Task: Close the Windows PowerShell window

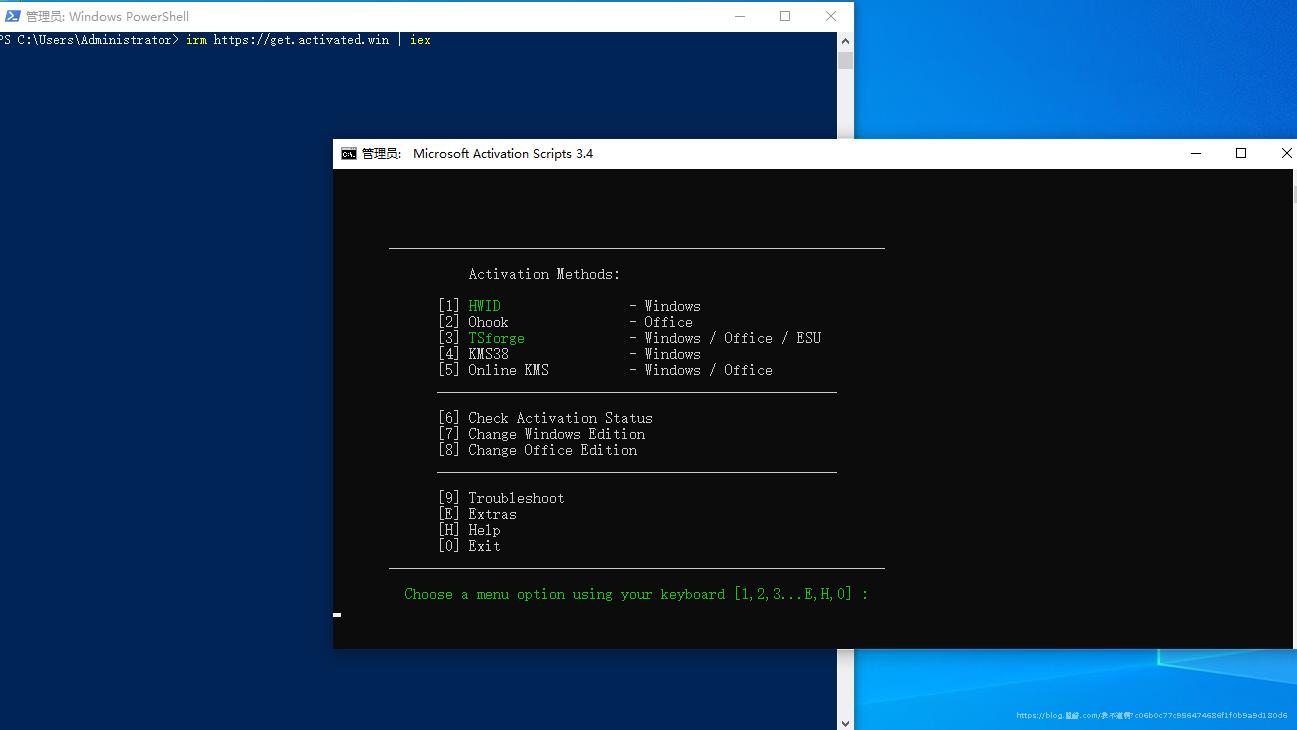Action: click(831, 16)
